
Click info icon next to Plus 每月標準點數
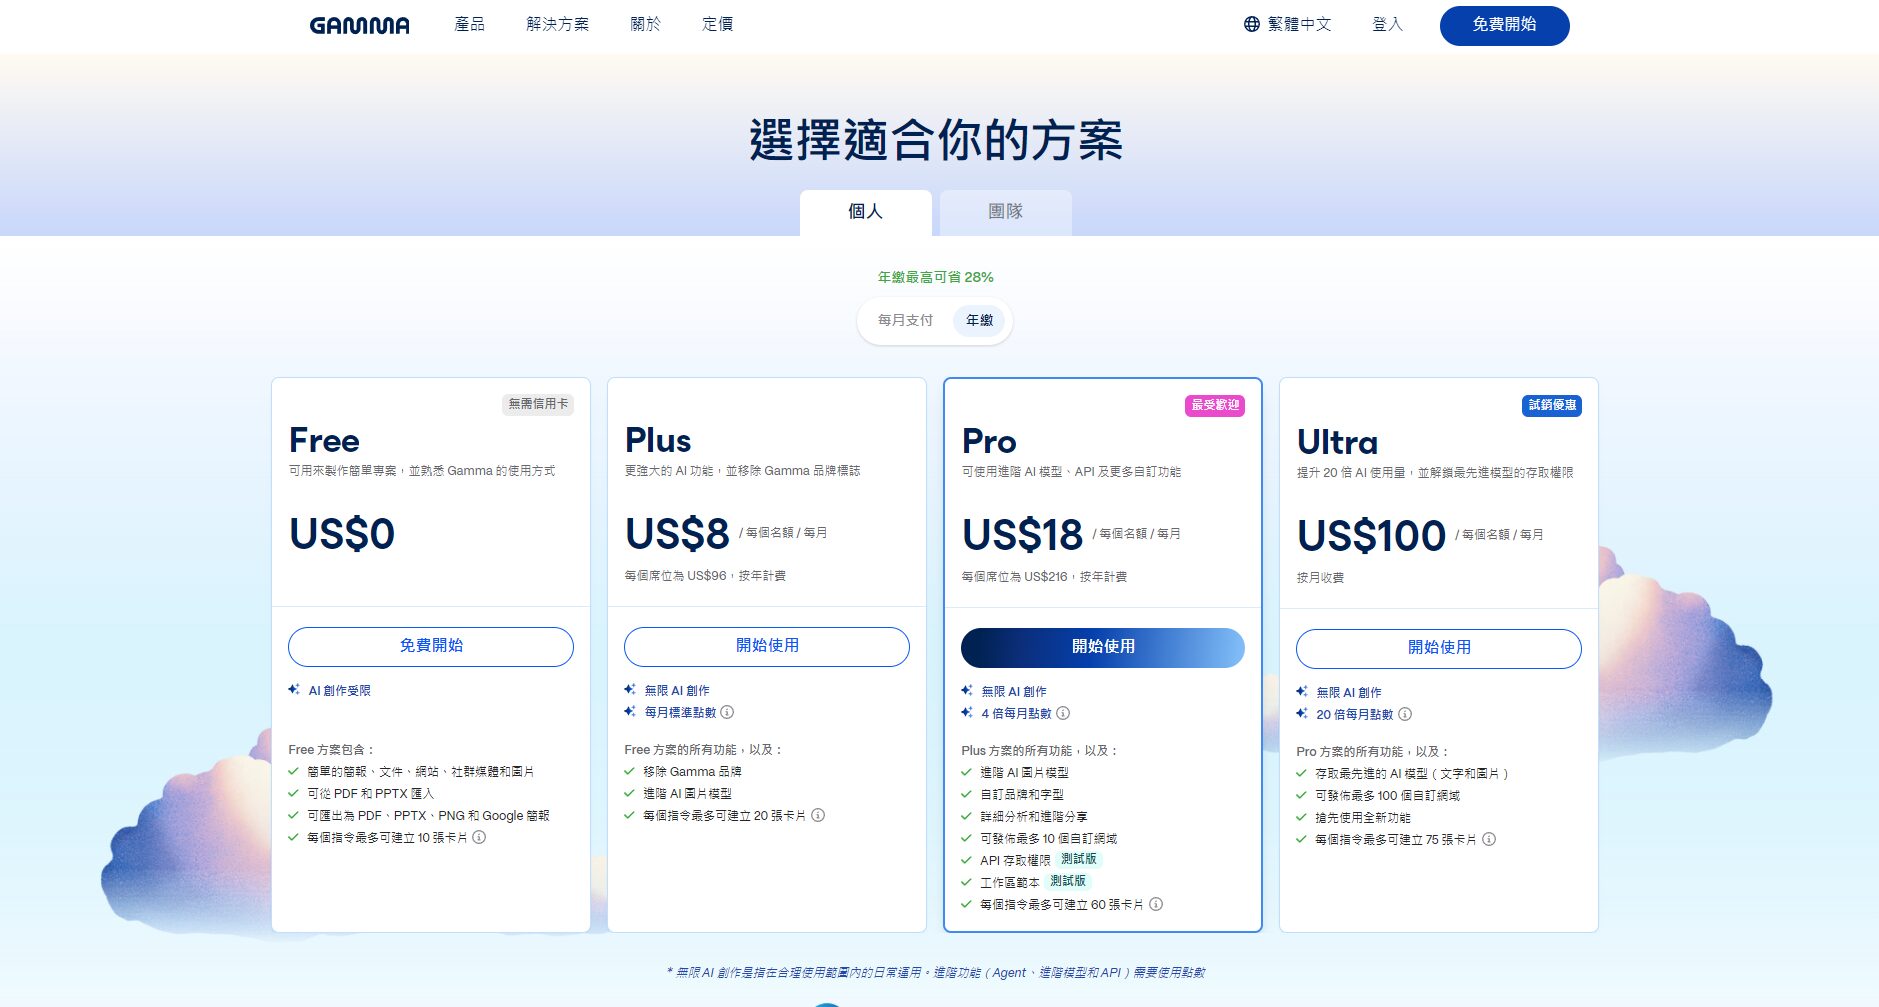[727, 712]
